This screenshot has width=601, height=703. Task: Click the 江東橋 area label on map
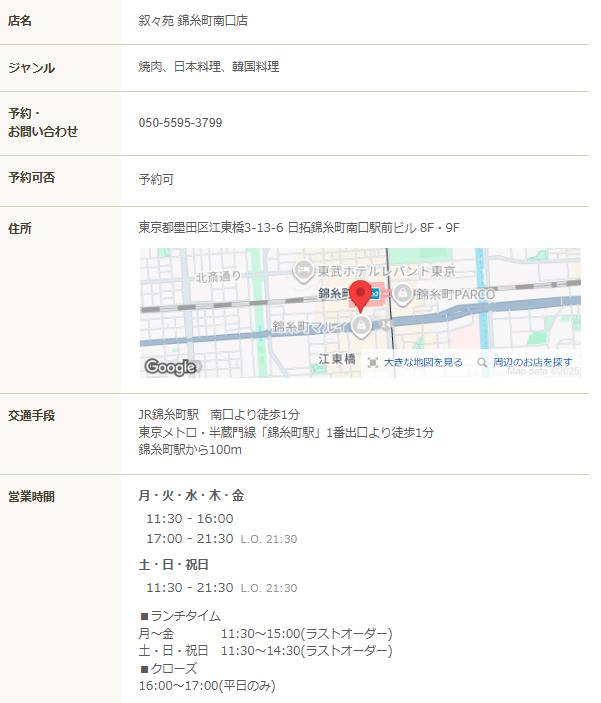pos(337,359)
